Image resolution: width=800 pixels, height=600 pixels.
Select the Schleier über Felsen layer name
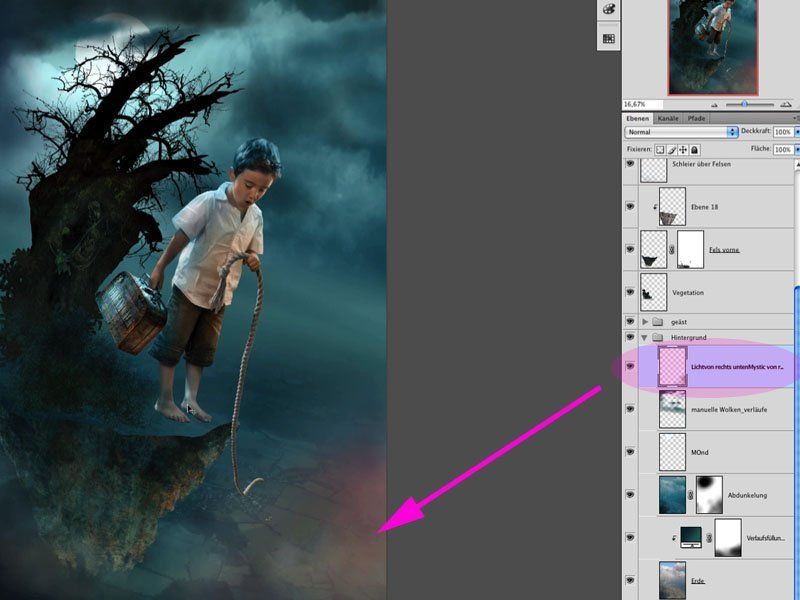(x=701, y=164)
